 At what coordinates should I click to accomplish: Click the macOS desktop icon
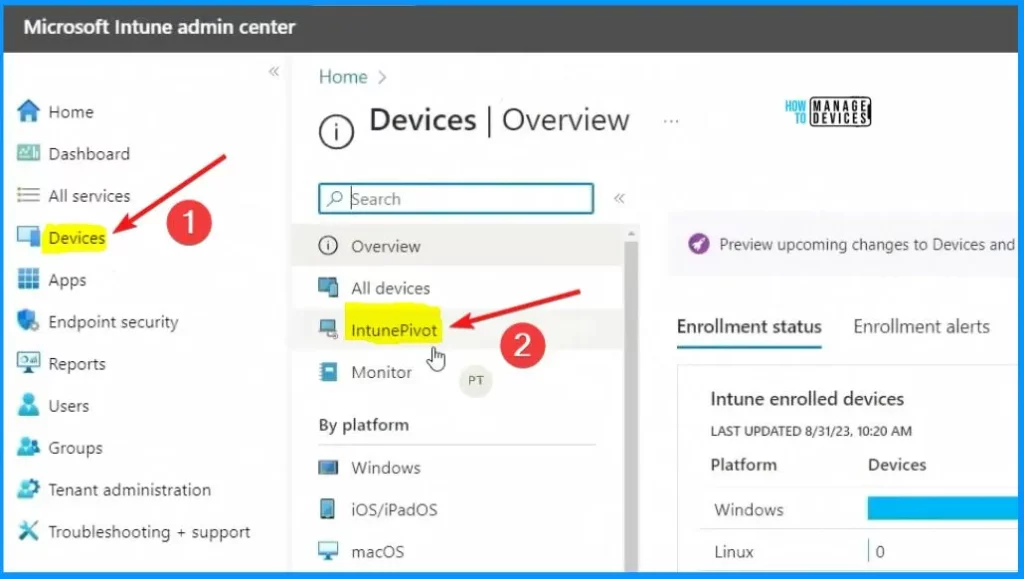point(328,551)
